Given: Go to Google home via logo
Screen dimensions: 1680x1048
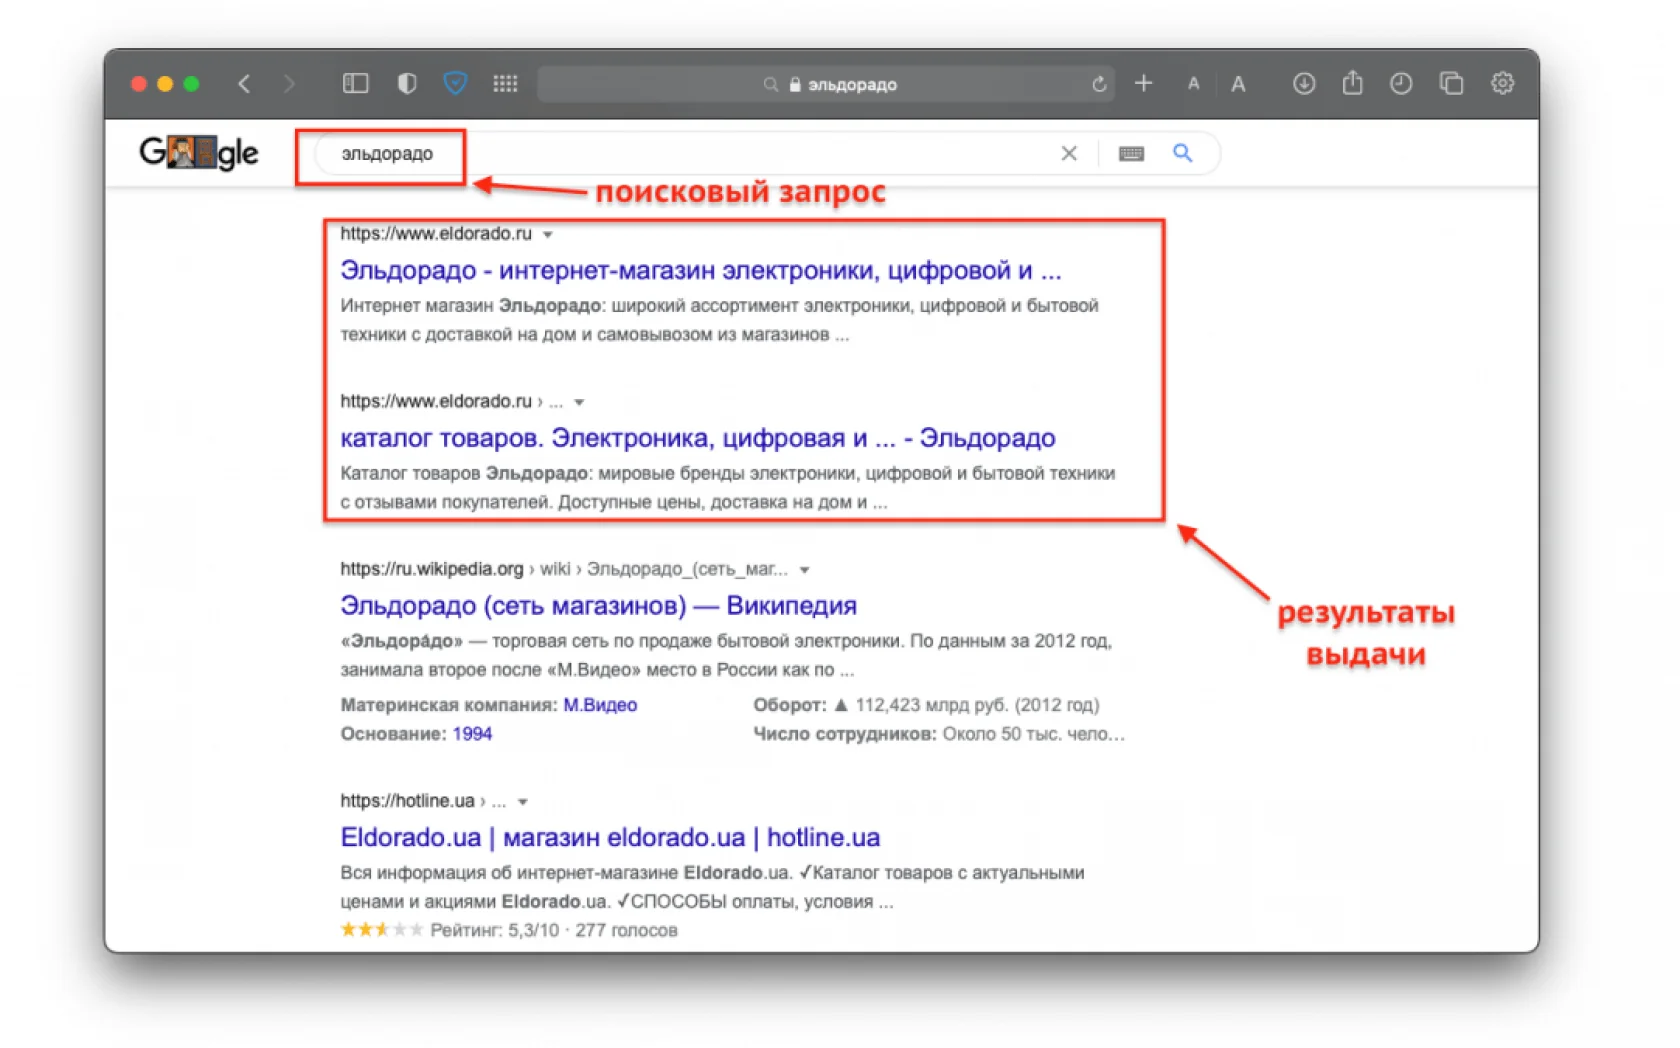Looking at the screenshot, I should (198, 152).
